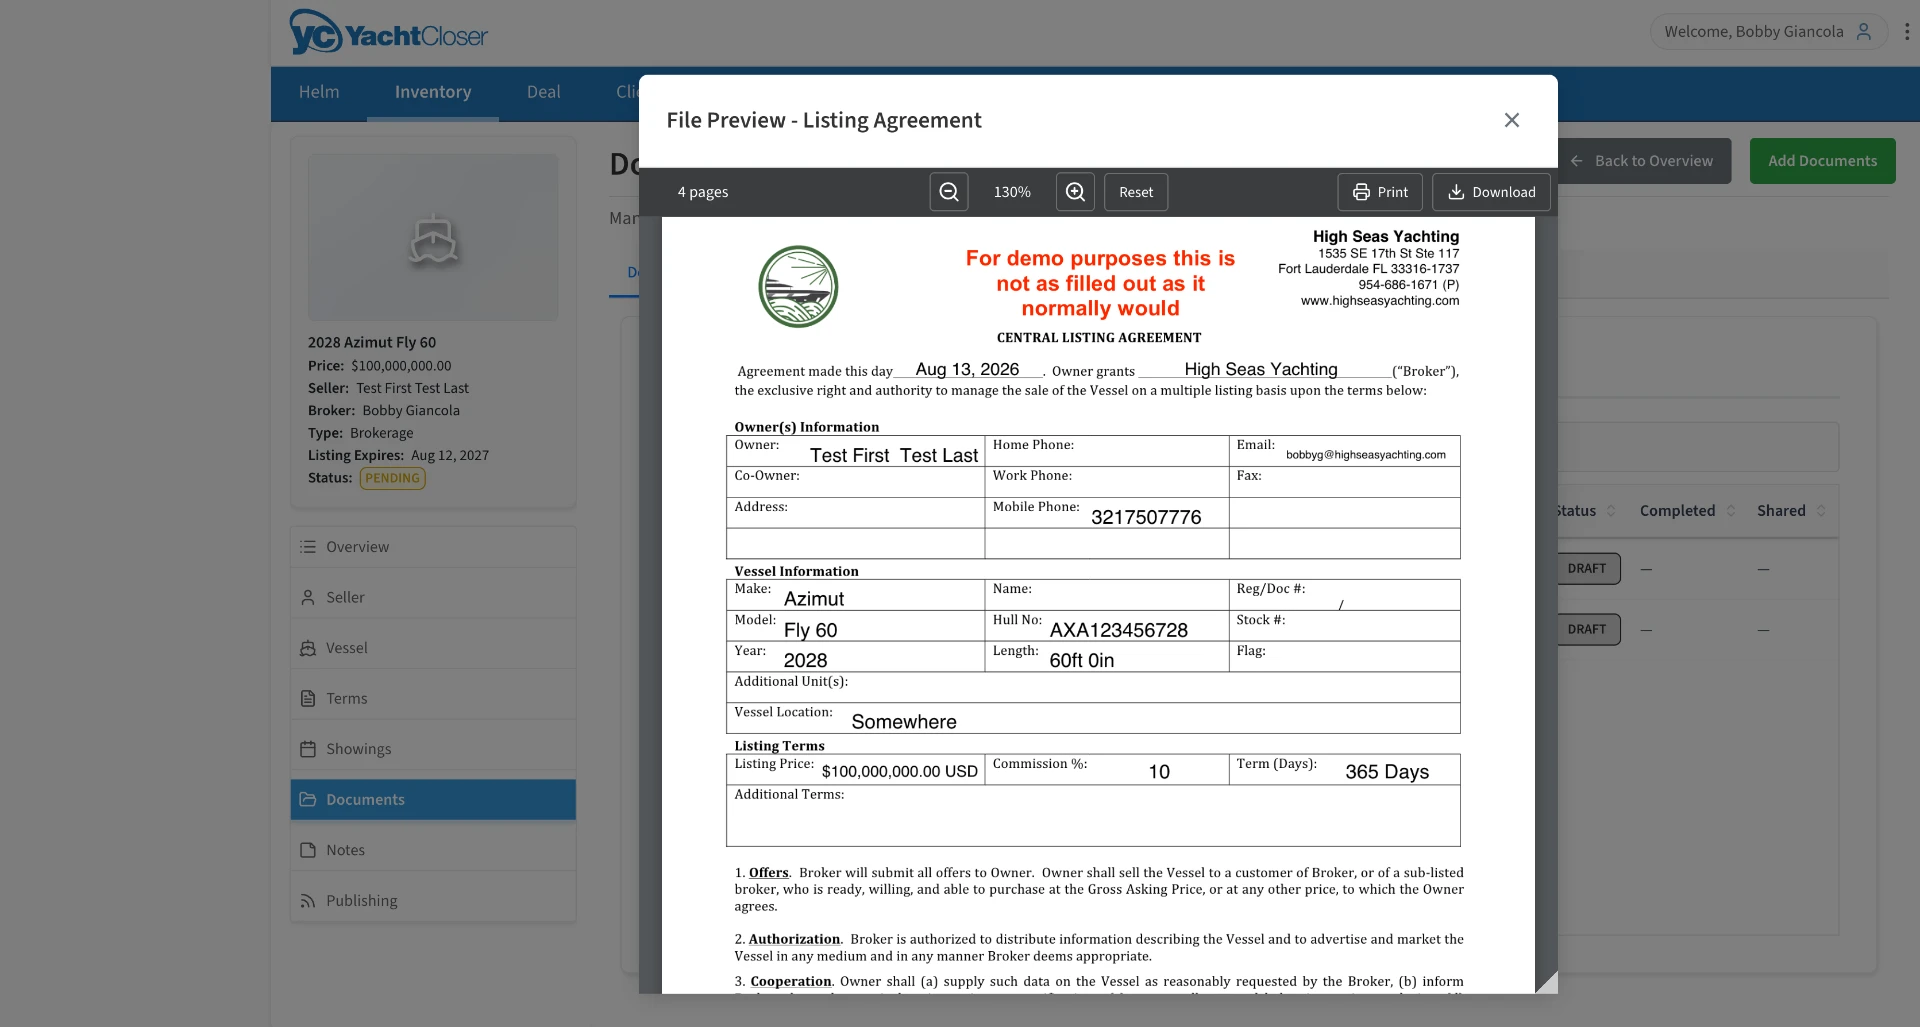Image resolution: width=1920 pixels, height=1027 pixels.
Task: Click the Seller person icon
Action: point(308,597)
